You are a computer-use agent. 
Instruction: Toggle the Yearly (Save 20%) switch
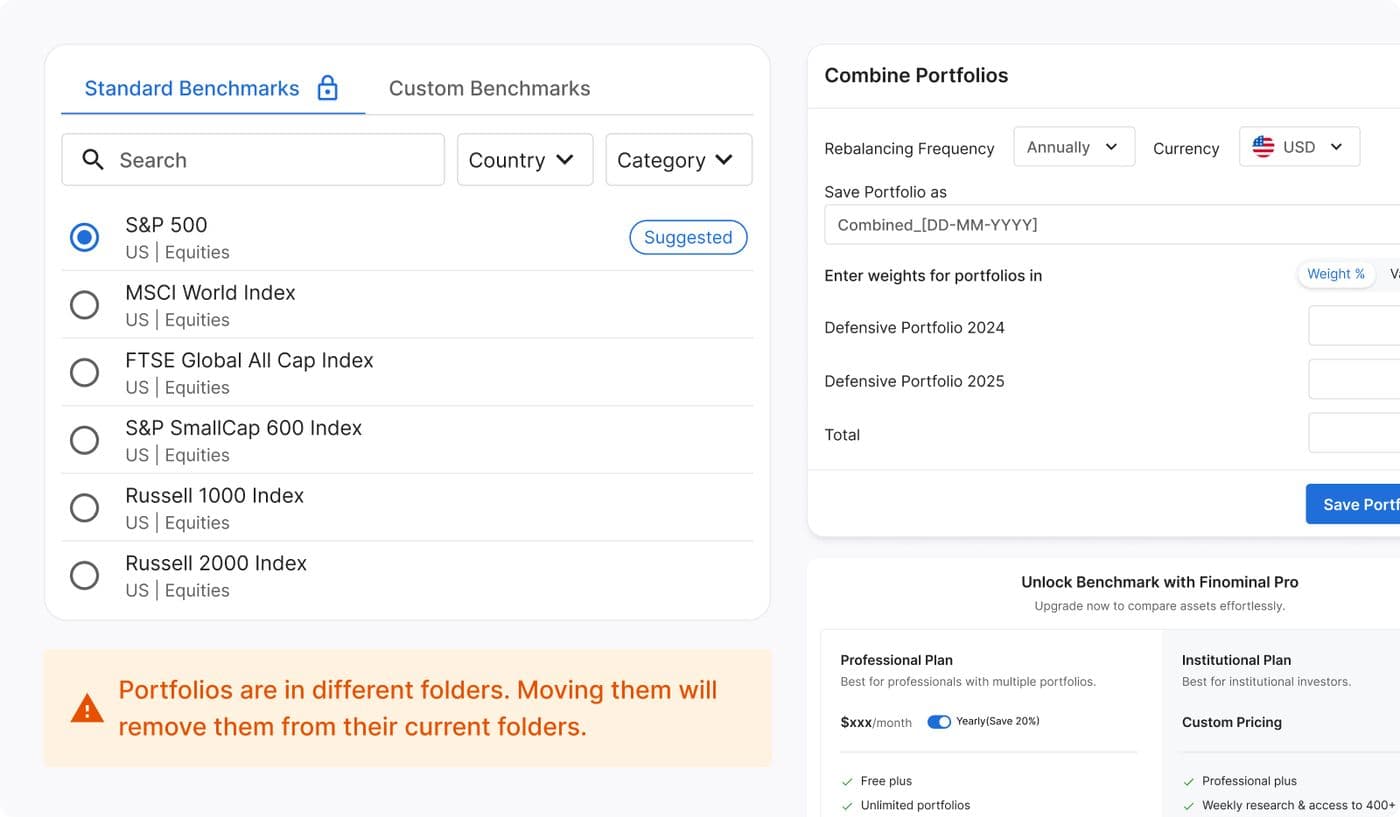coord(939,722)
